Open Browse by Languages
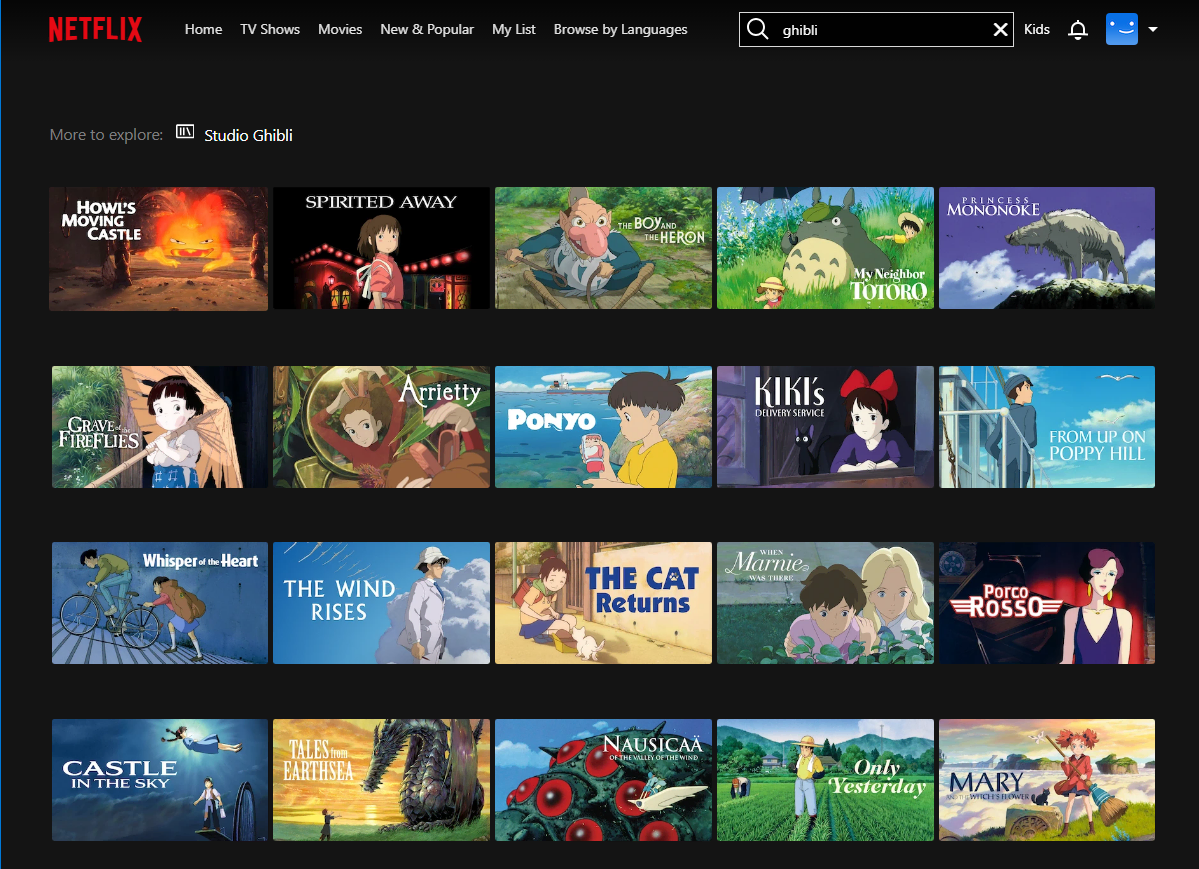 620,29
